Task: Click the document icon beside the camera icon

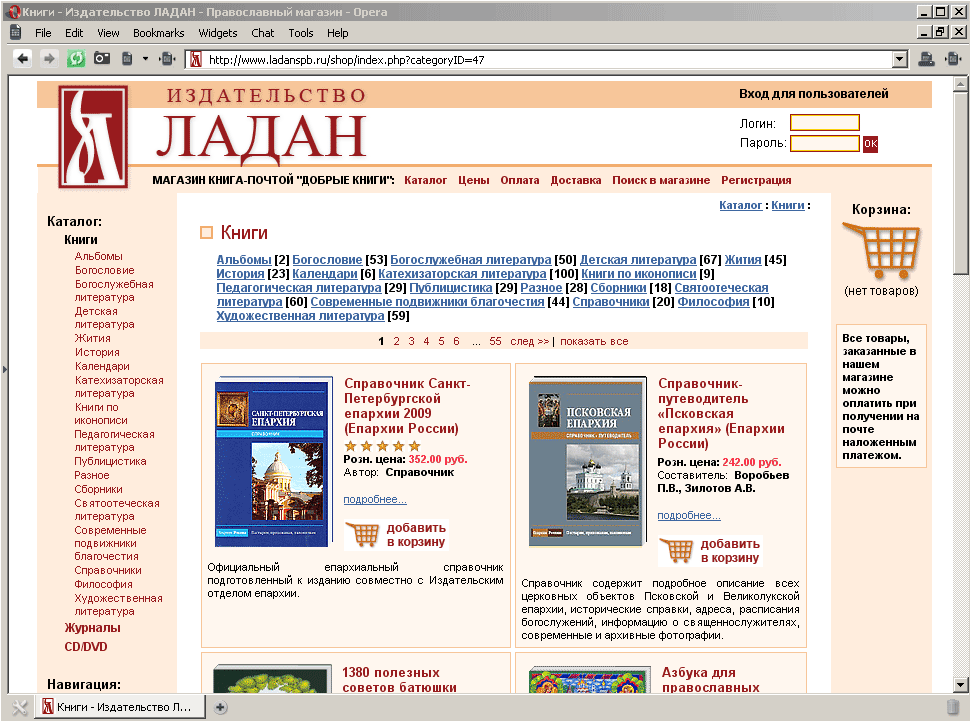Action: [x=127, y=59]
